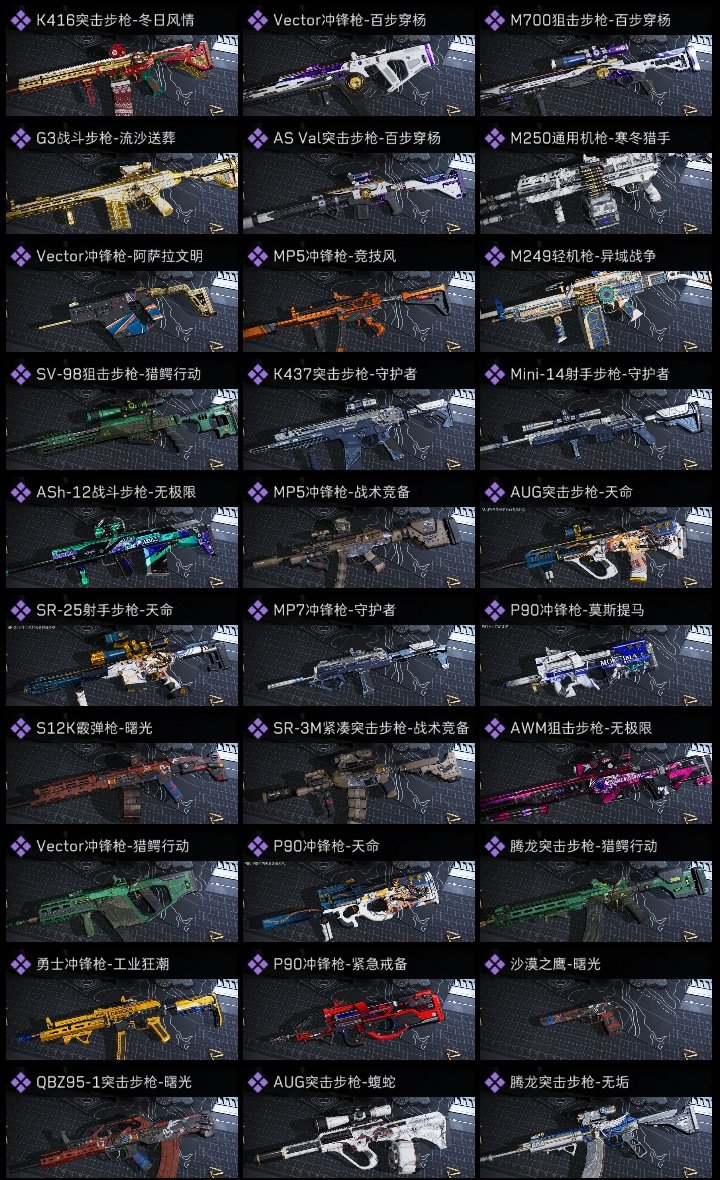Select the pink AWM狙击步枪-无极限 skin image
This screenshot has height=1180, width=720.
(x=596, y=783)
